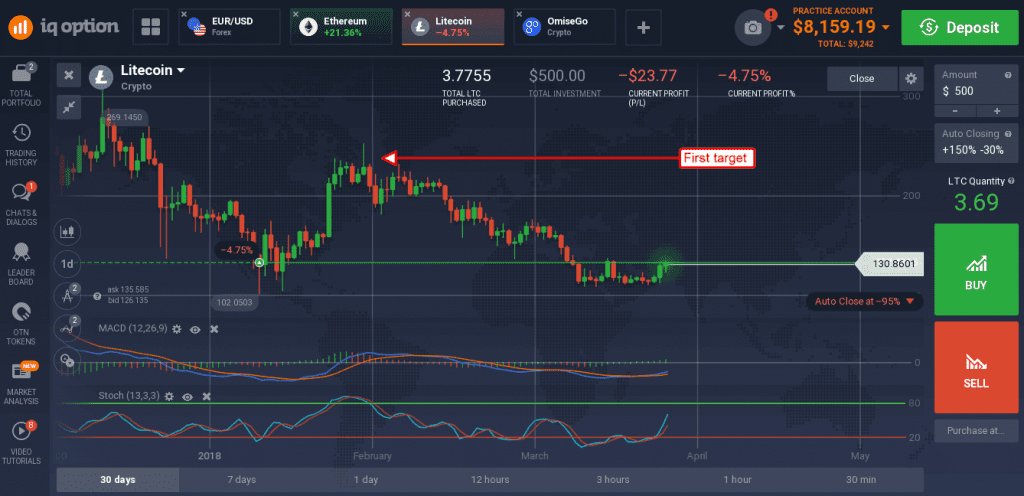Select the 1 day time range
Image resolution: width=1024 pixels, height=496 pixels.
(x=366, y=480)
